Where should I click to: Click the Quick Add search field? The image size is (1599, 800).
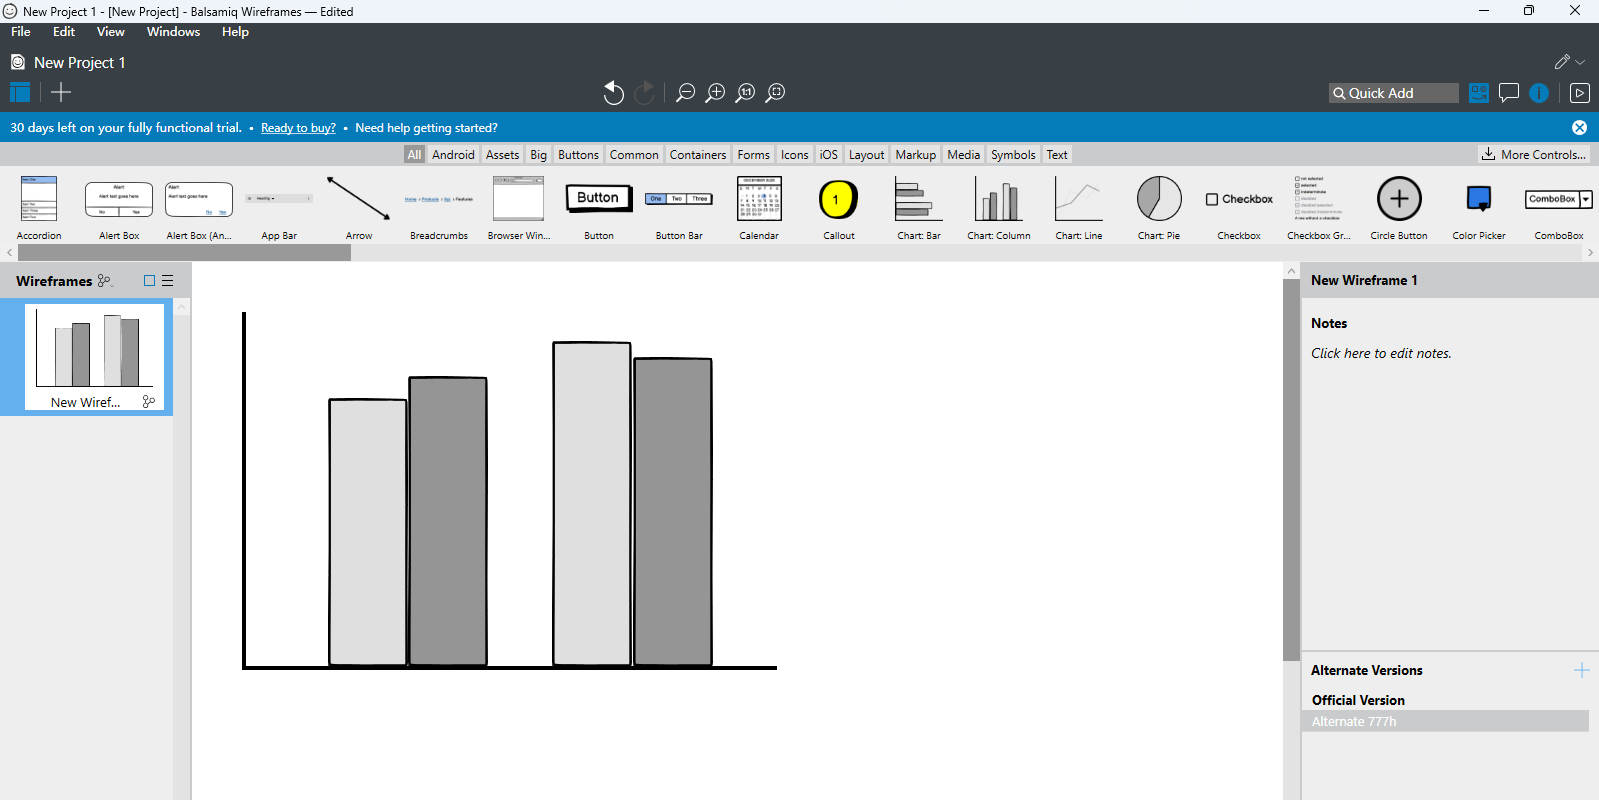[x=1394, y=93]
